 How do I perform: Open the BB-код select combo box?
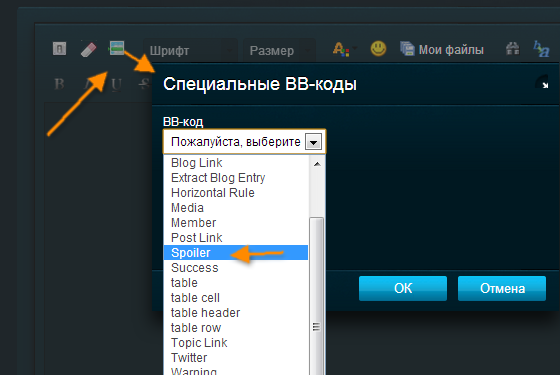pos(245,142)
